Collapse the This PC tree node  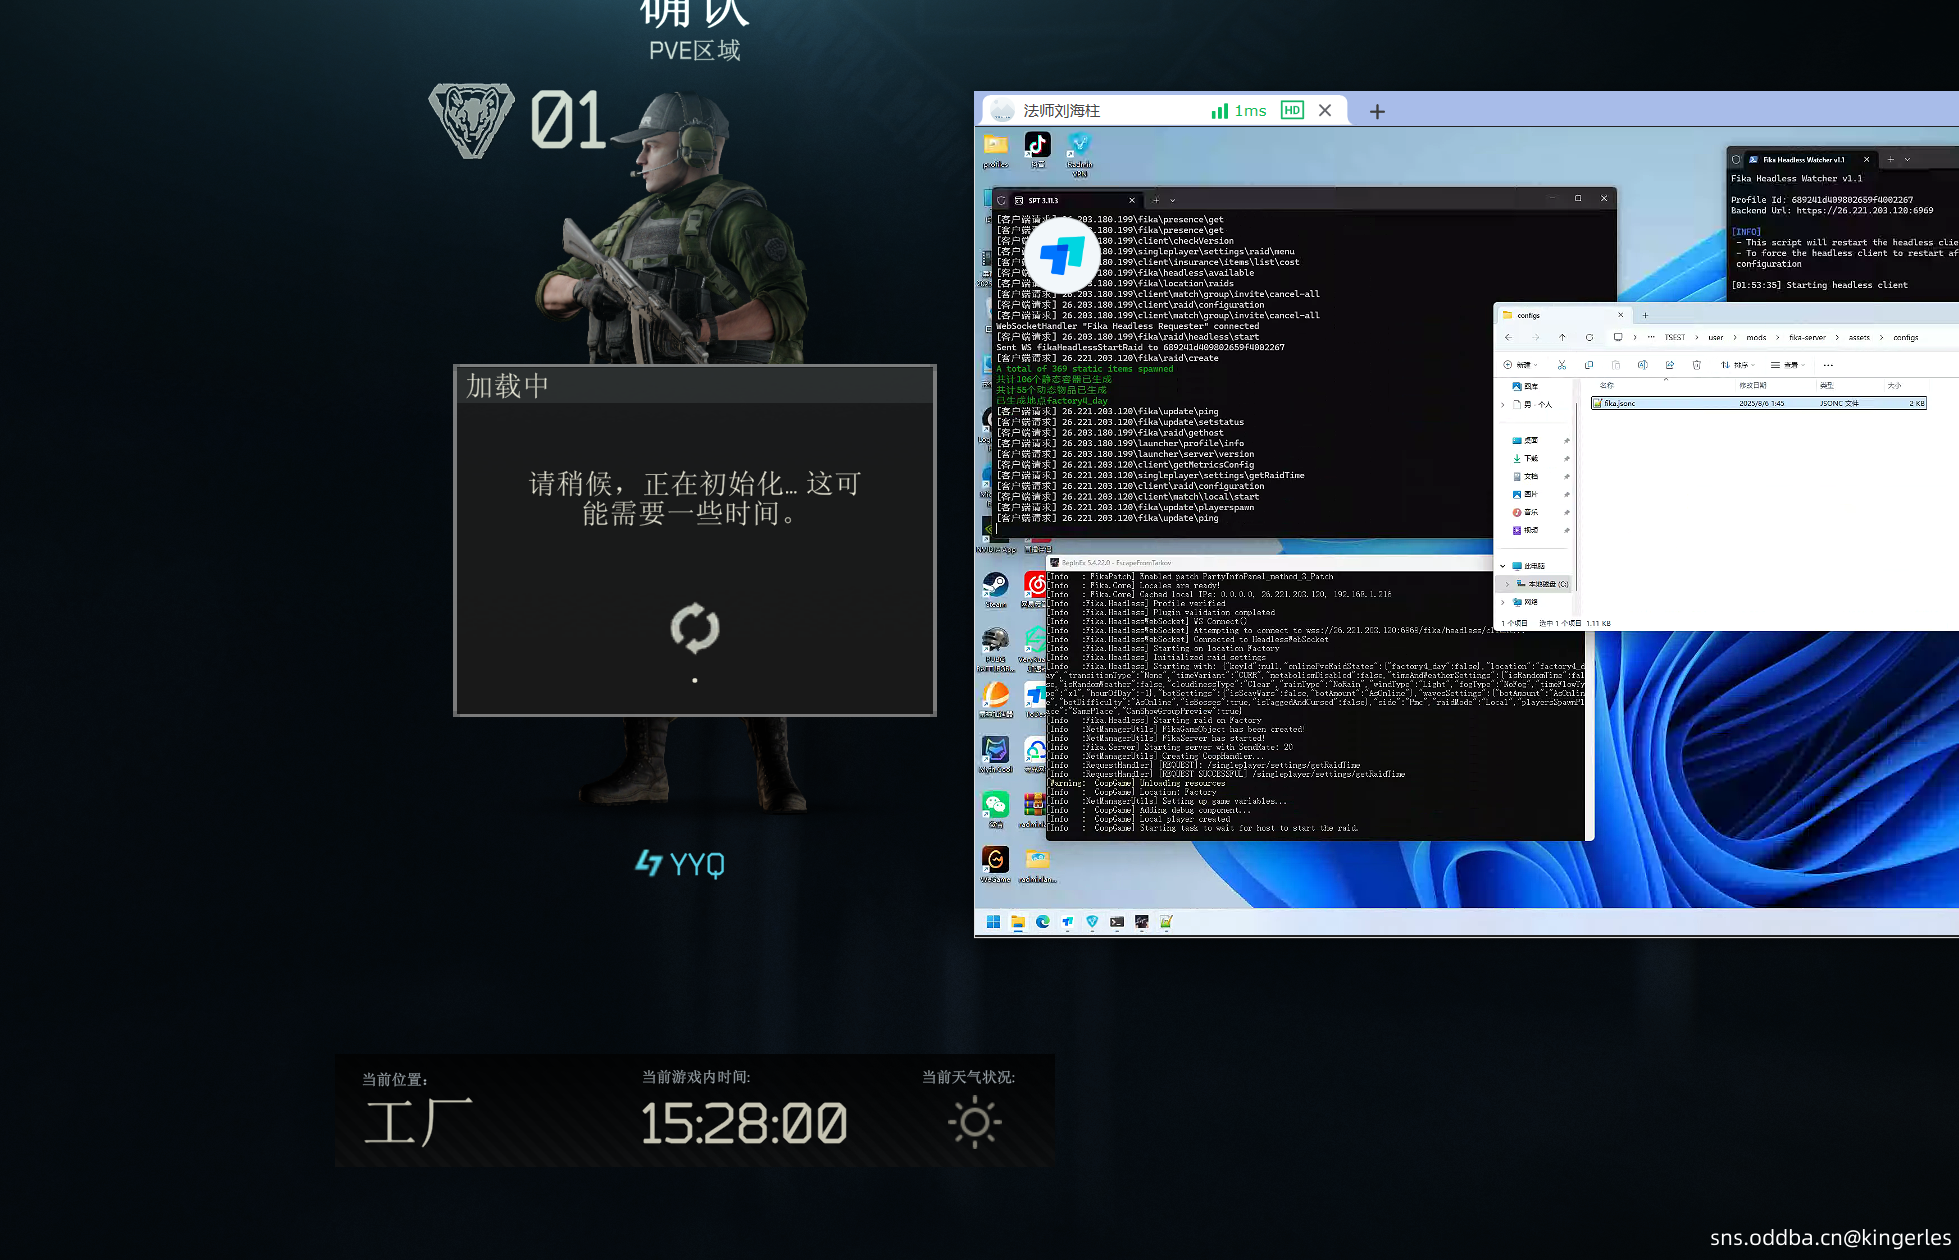pos(1503,566)
